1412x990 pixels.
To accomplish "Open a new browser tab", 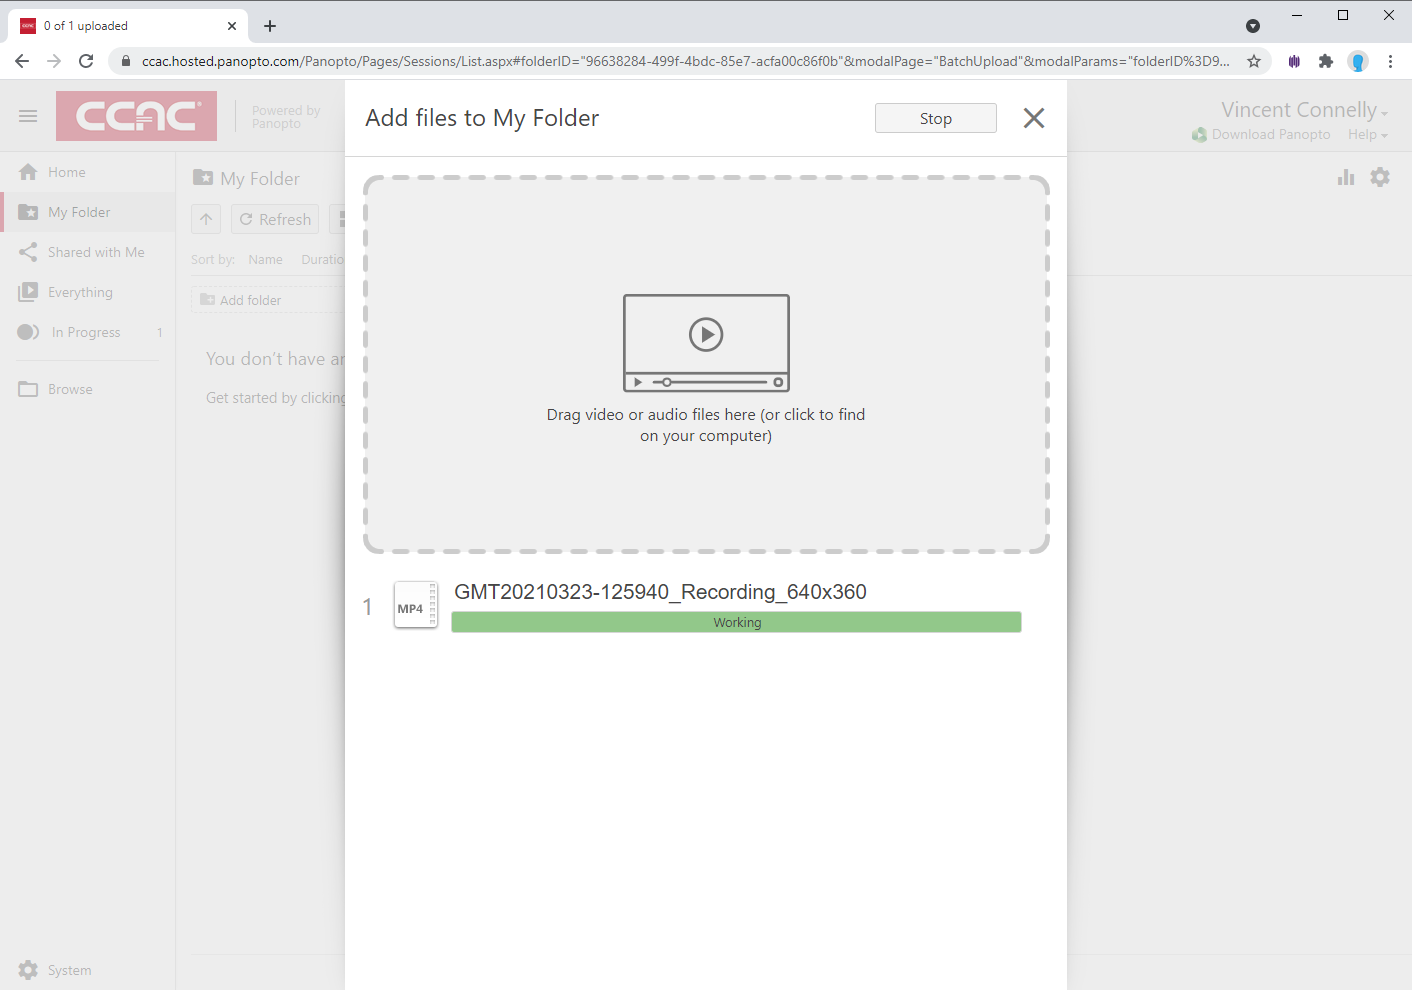I will click(x=270, y=26).
